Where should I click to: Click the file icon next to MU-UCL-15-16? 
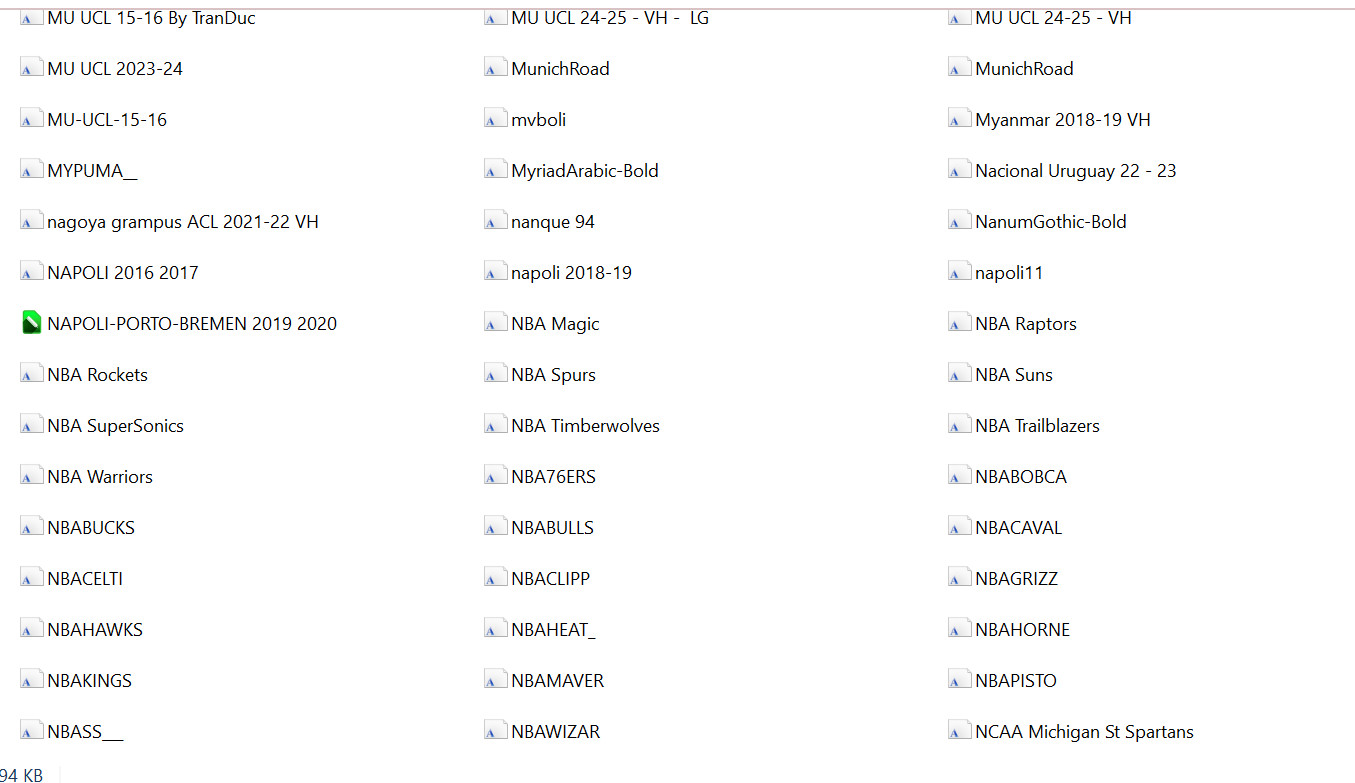point(31,119)
